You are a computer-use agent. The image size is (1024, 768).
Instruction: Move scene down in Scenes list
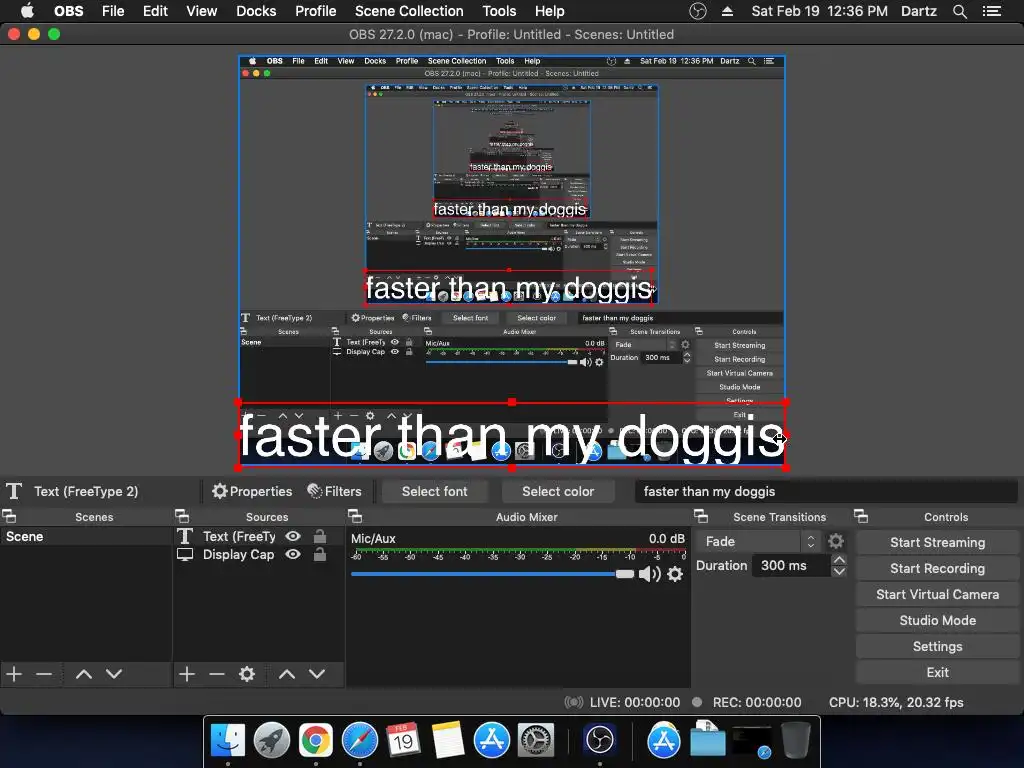pyautogui.click(x=114, y=674)
